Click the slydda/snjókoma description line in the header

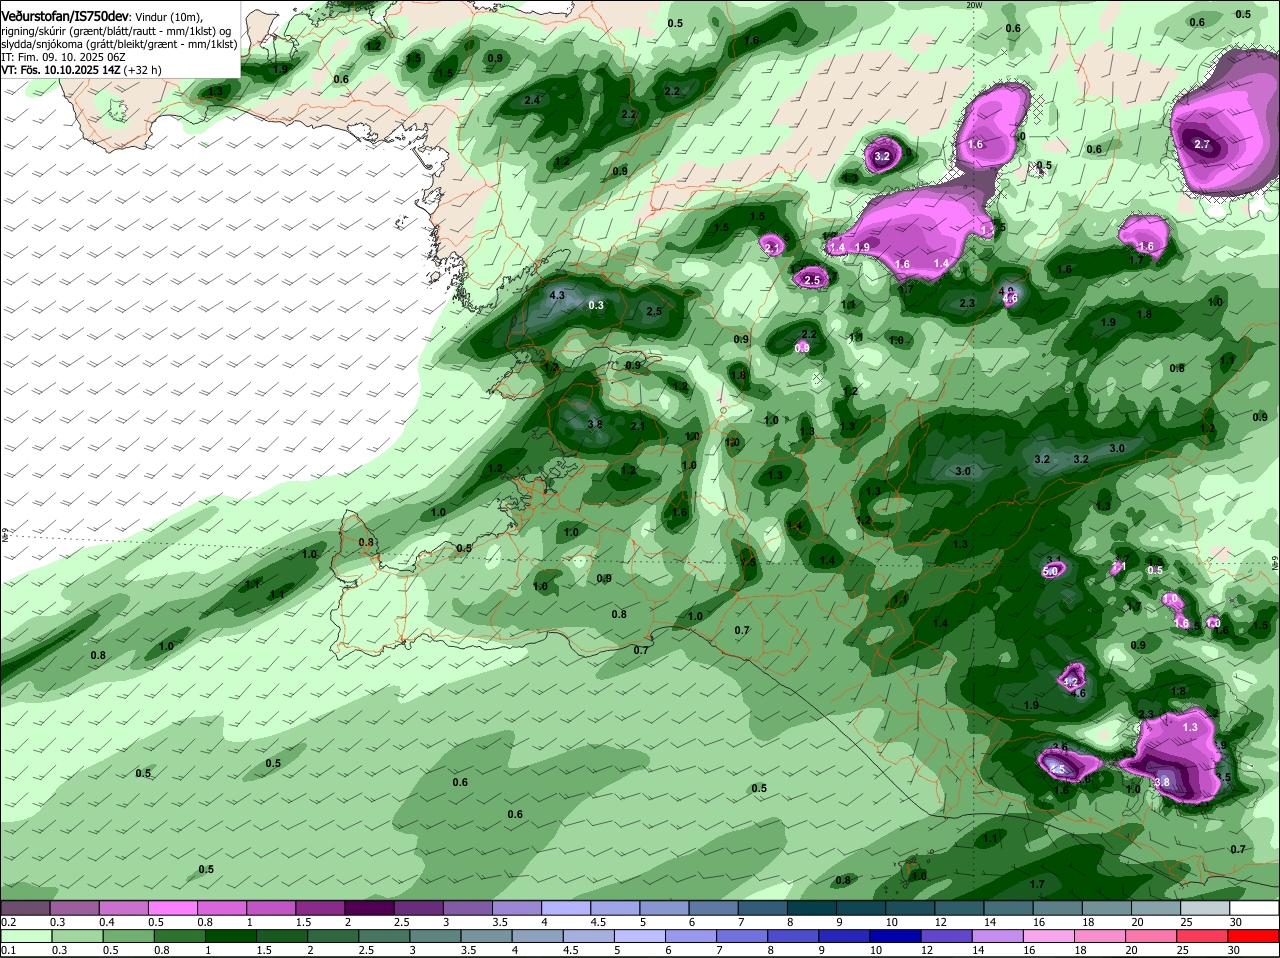click(x=119, y=44)
